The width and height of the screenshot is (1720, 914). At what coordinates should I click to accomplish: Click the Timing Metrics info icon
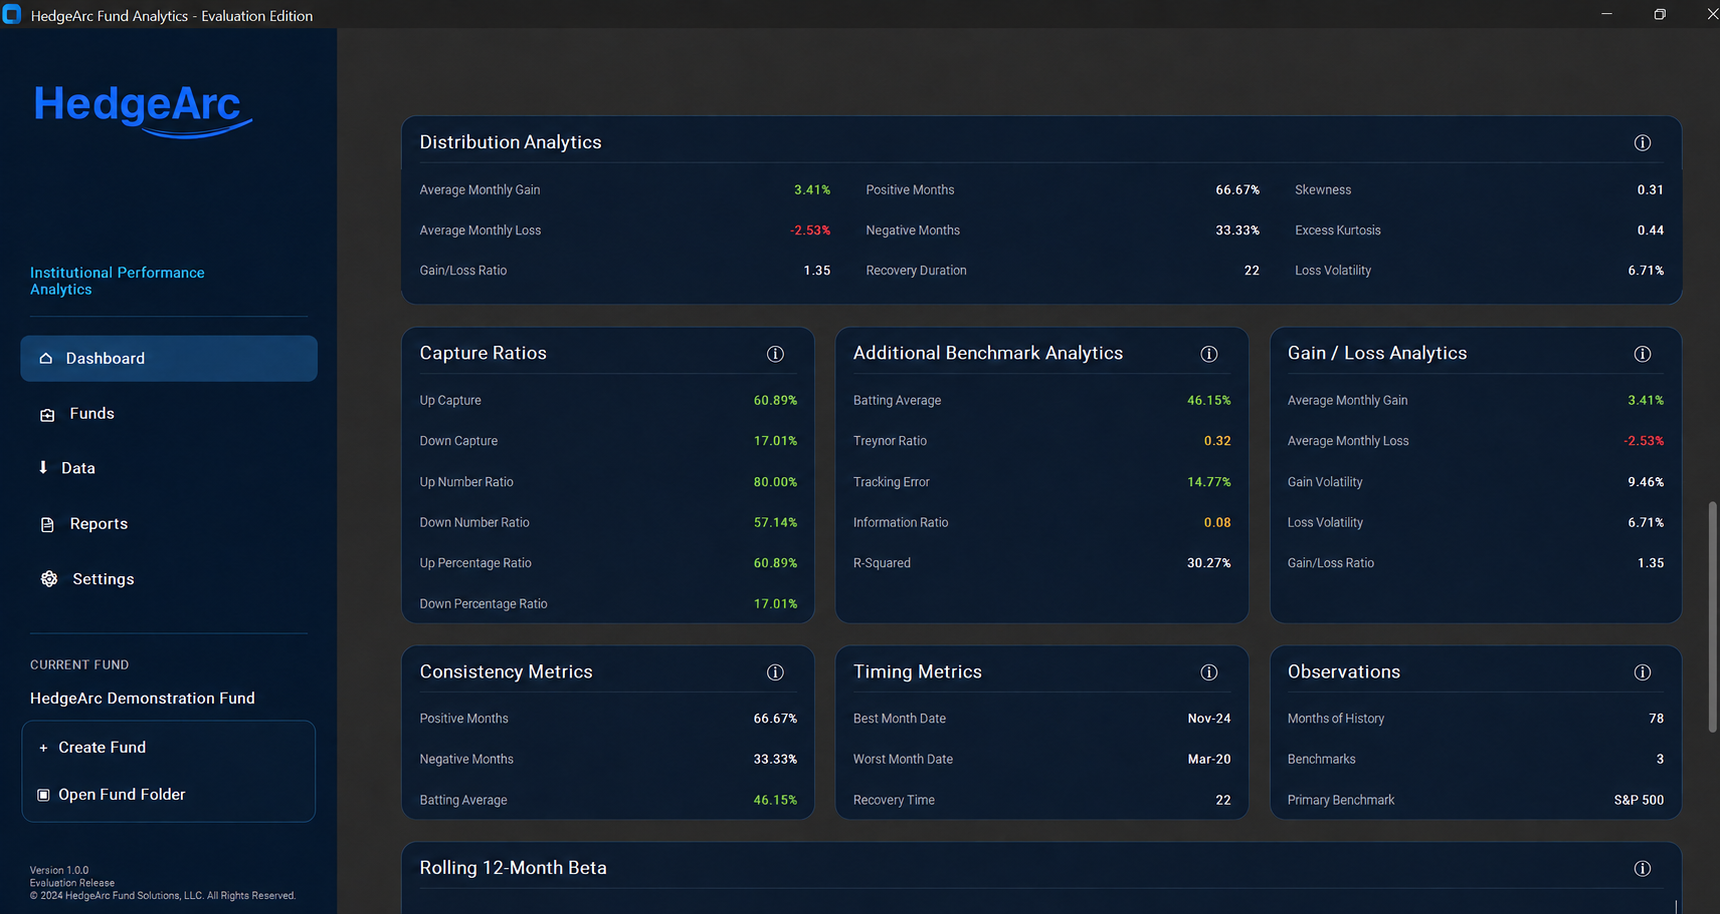(1209, 673)
